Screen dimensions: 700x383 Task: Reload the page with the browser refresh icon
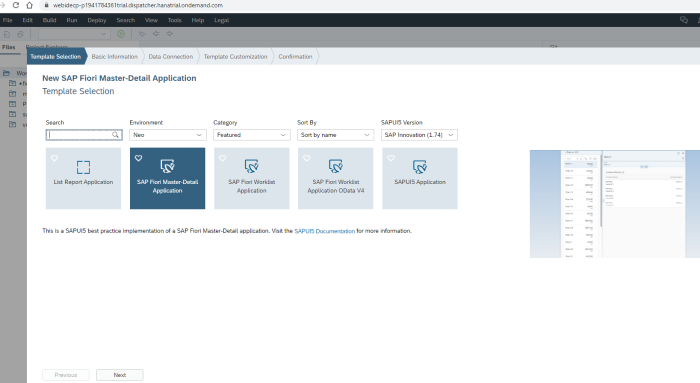pyautogui.click(x=16, y=5)
